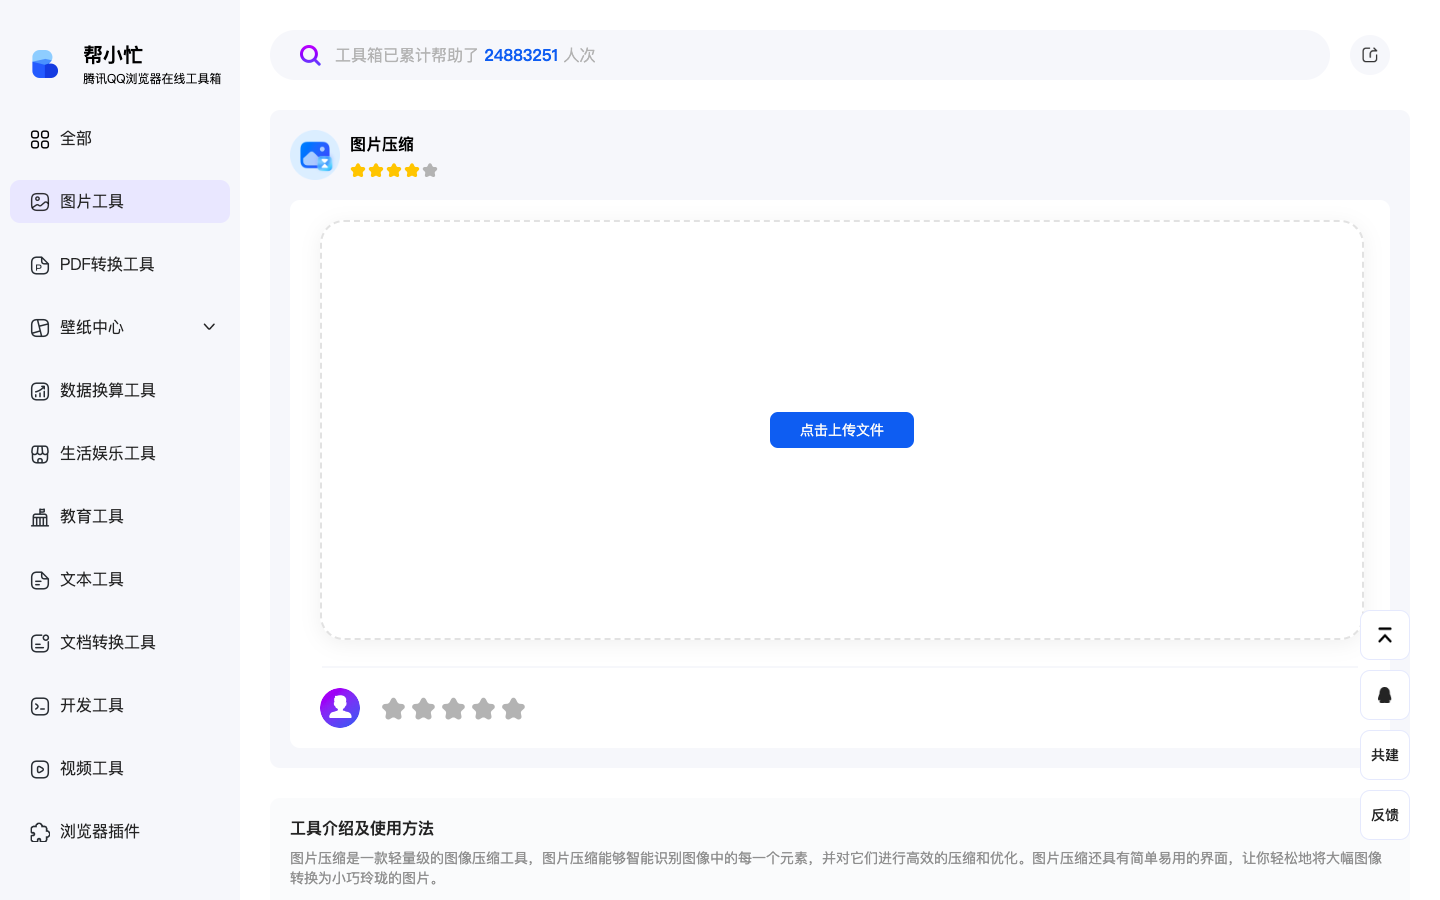Expand the 壁纸中心 submenu chevron
1440x900 pixels.
[209, 326]
